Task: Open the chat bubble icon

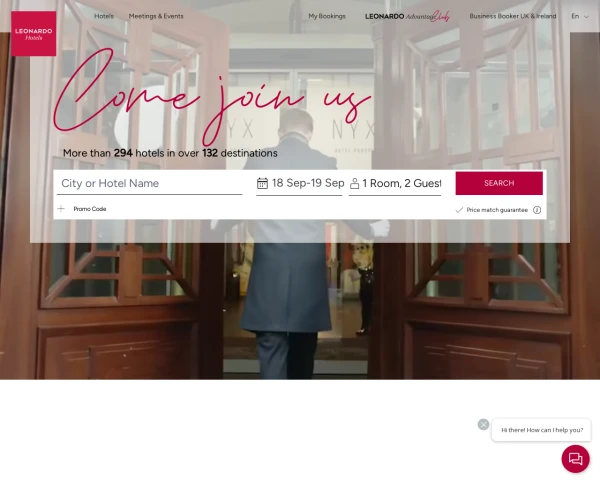Action: [575, 458]
